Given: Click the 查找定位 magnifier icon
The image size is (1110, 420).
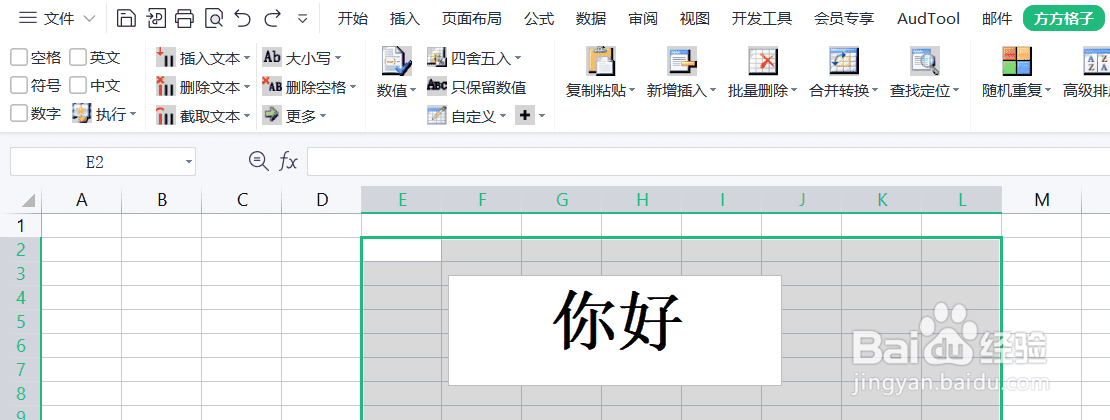Looking at the screenshot, I should pos(925,61).
